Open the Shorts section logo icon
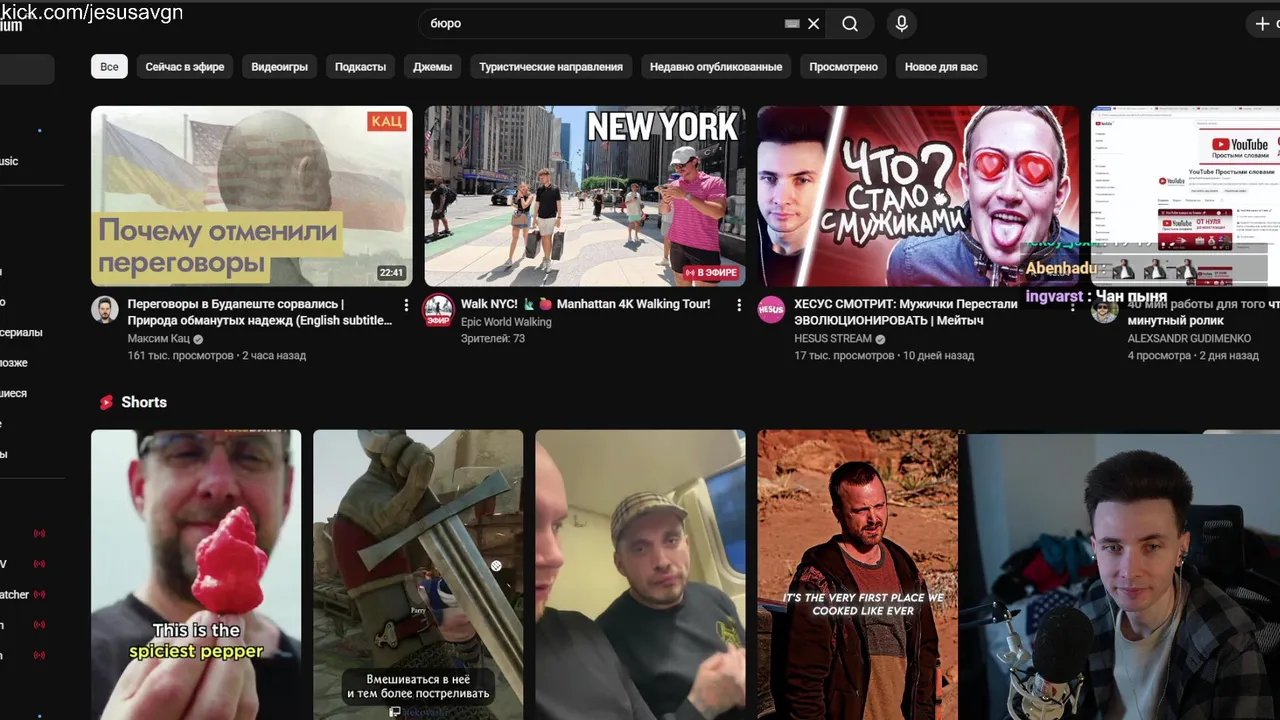1280x720 pixels. pyautogui.click(x=105, y=402)
